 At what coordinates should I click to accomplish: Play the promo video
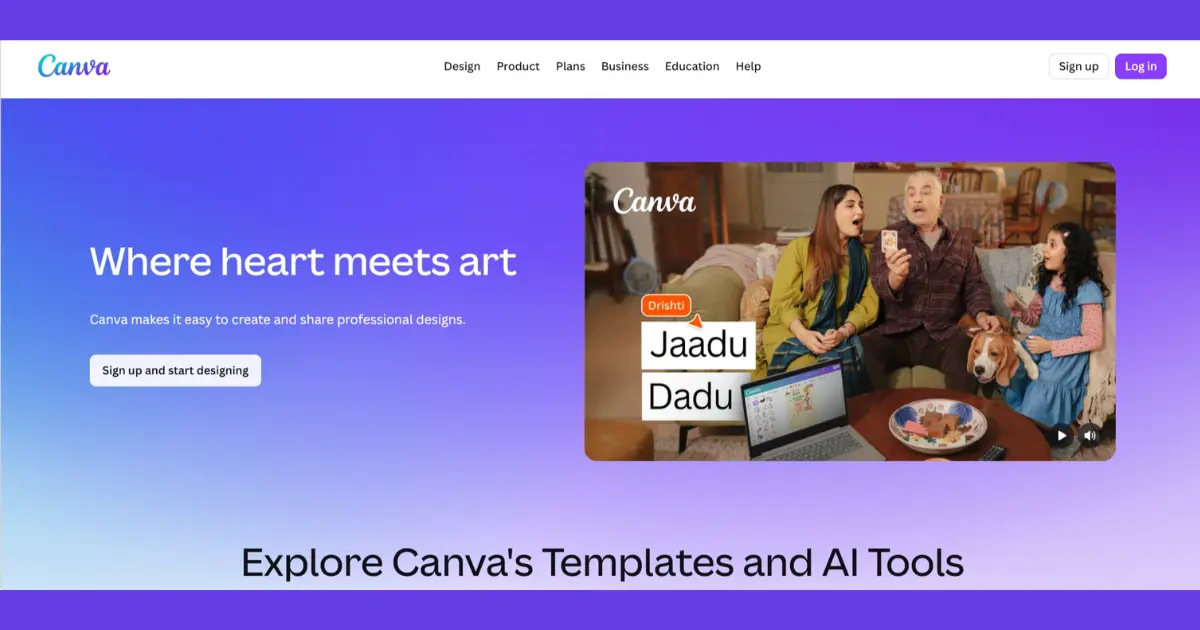click(x=1061, y=435)
